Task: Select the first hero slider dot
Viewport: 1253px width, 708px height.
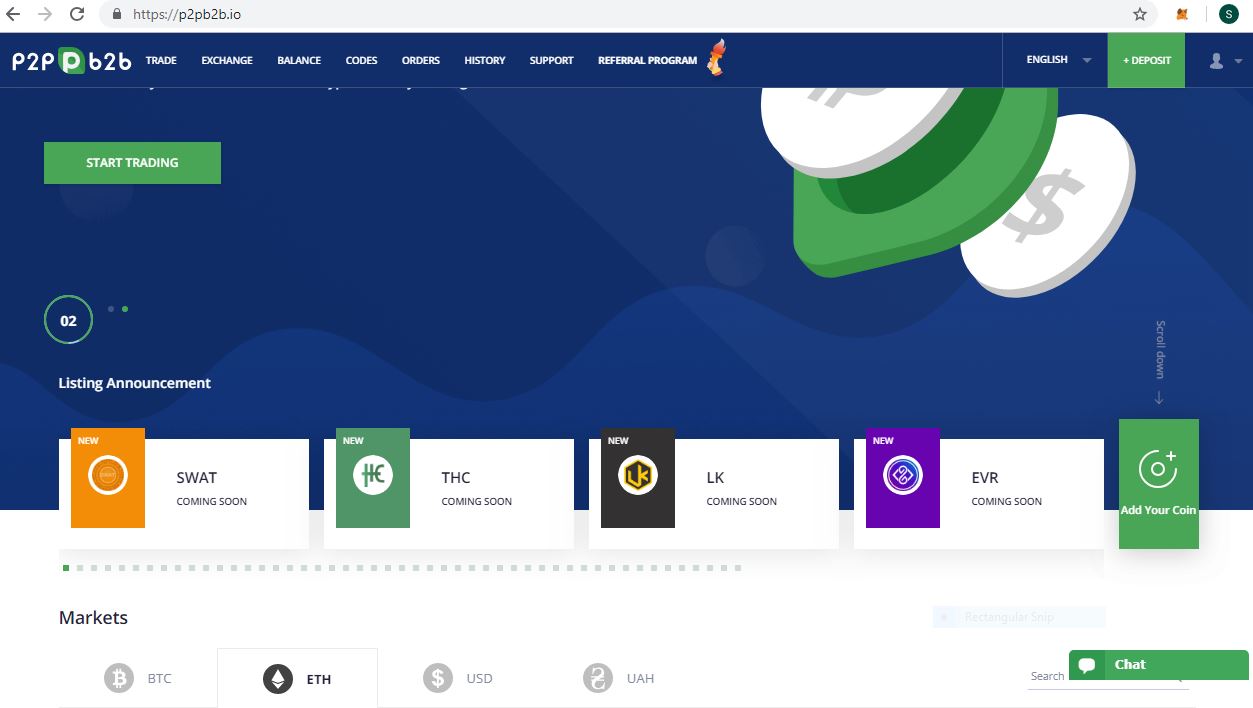Action: tap(111, 309)
